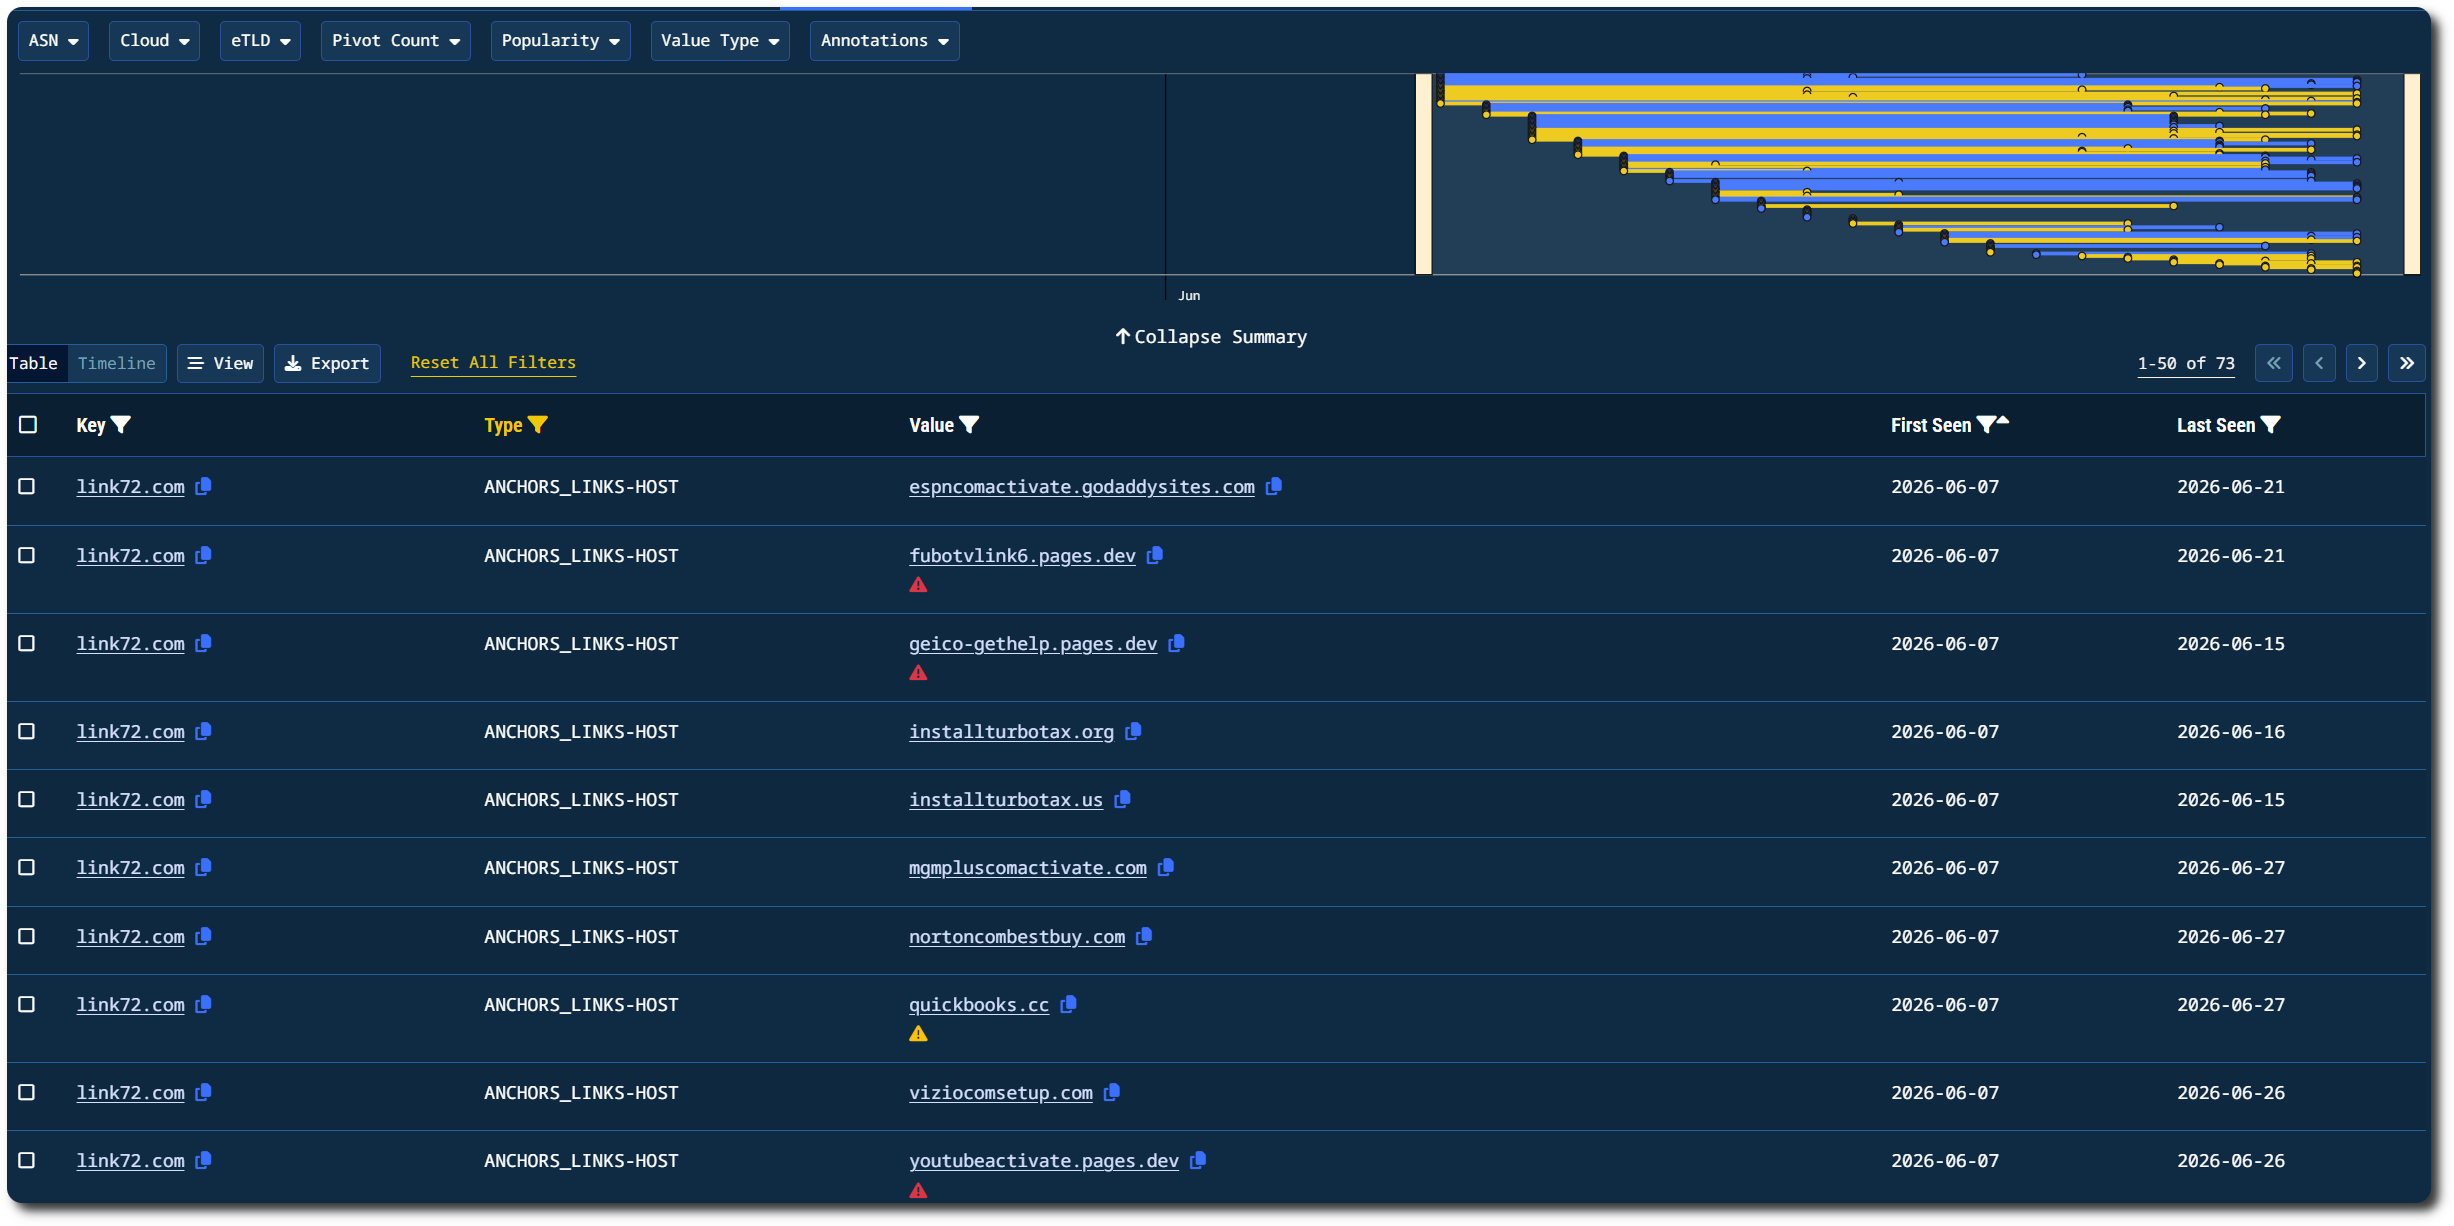2454x1226 pixels.
Task: Click 2026-06-21 Last Seen for espncomactivate row
Action: (2230, 486)
